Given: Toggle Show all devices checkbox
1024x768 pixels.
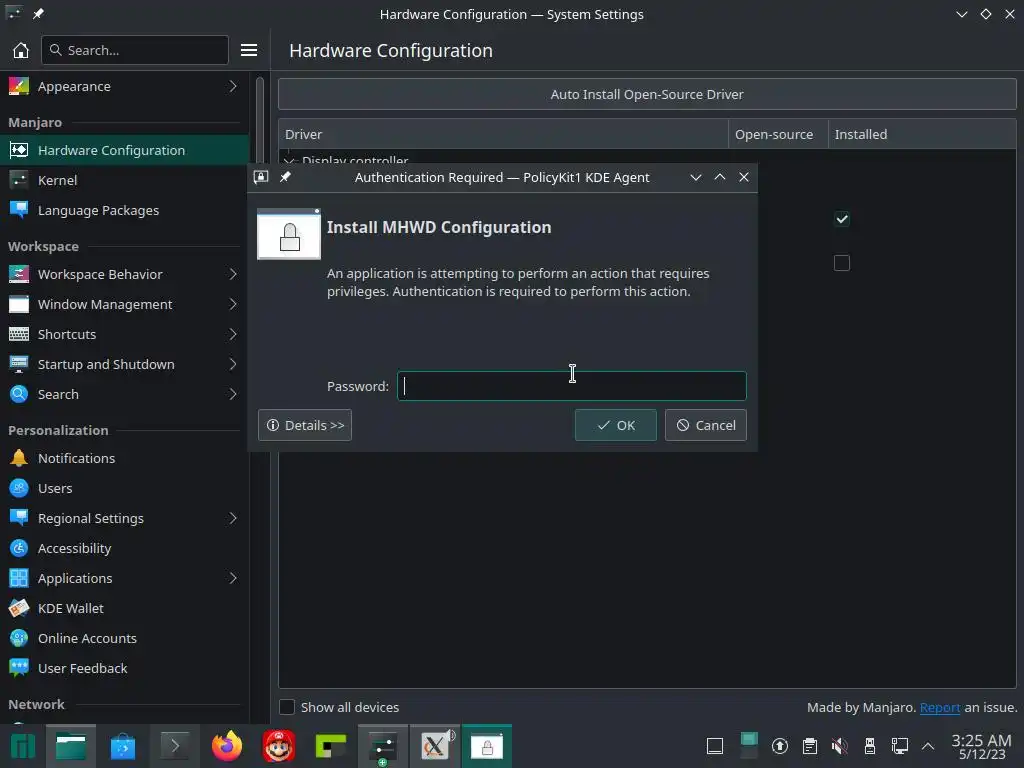Looking at the screenshot, I should [287, 707].
